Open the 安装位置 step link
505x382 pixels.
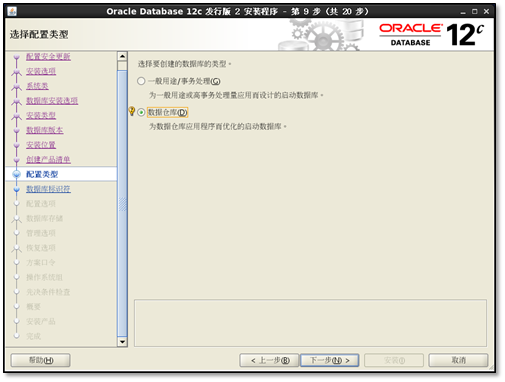point(41,145)
